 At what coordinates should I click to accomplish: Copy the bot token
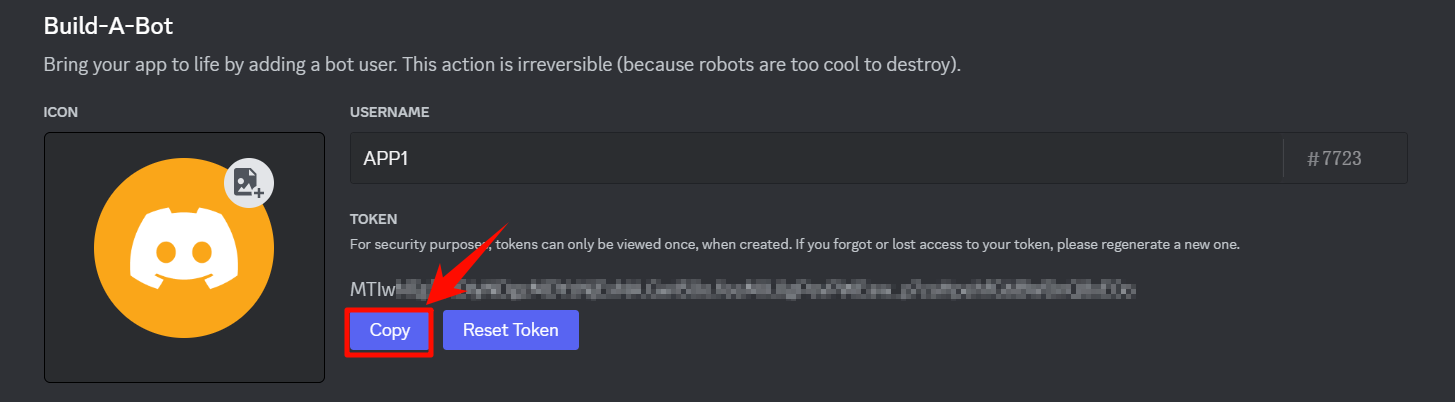pos(390,330)
